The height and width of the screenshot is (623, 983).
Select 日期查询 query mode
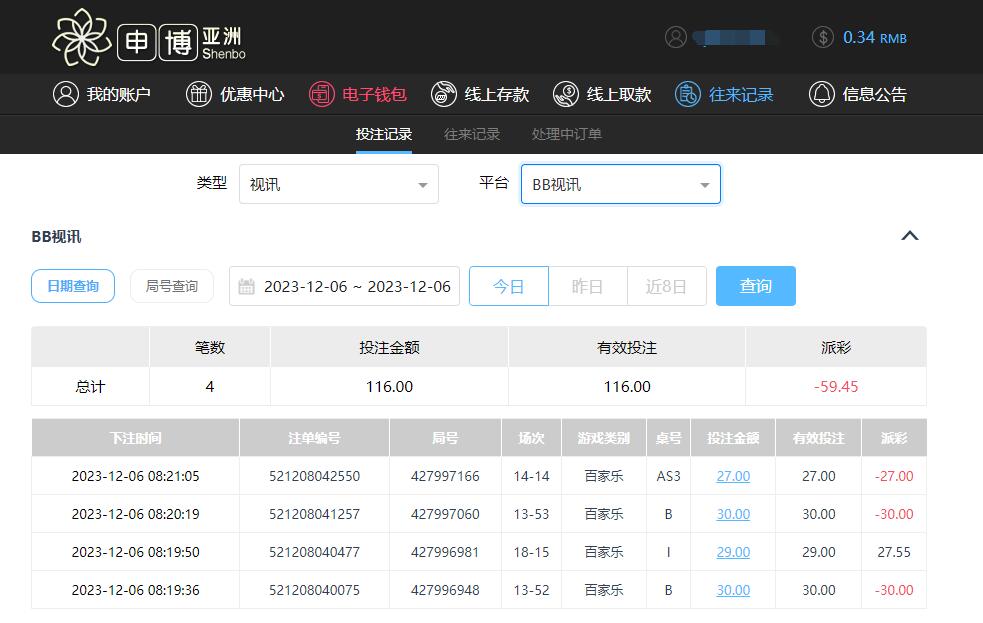click(x=73, y=286)
